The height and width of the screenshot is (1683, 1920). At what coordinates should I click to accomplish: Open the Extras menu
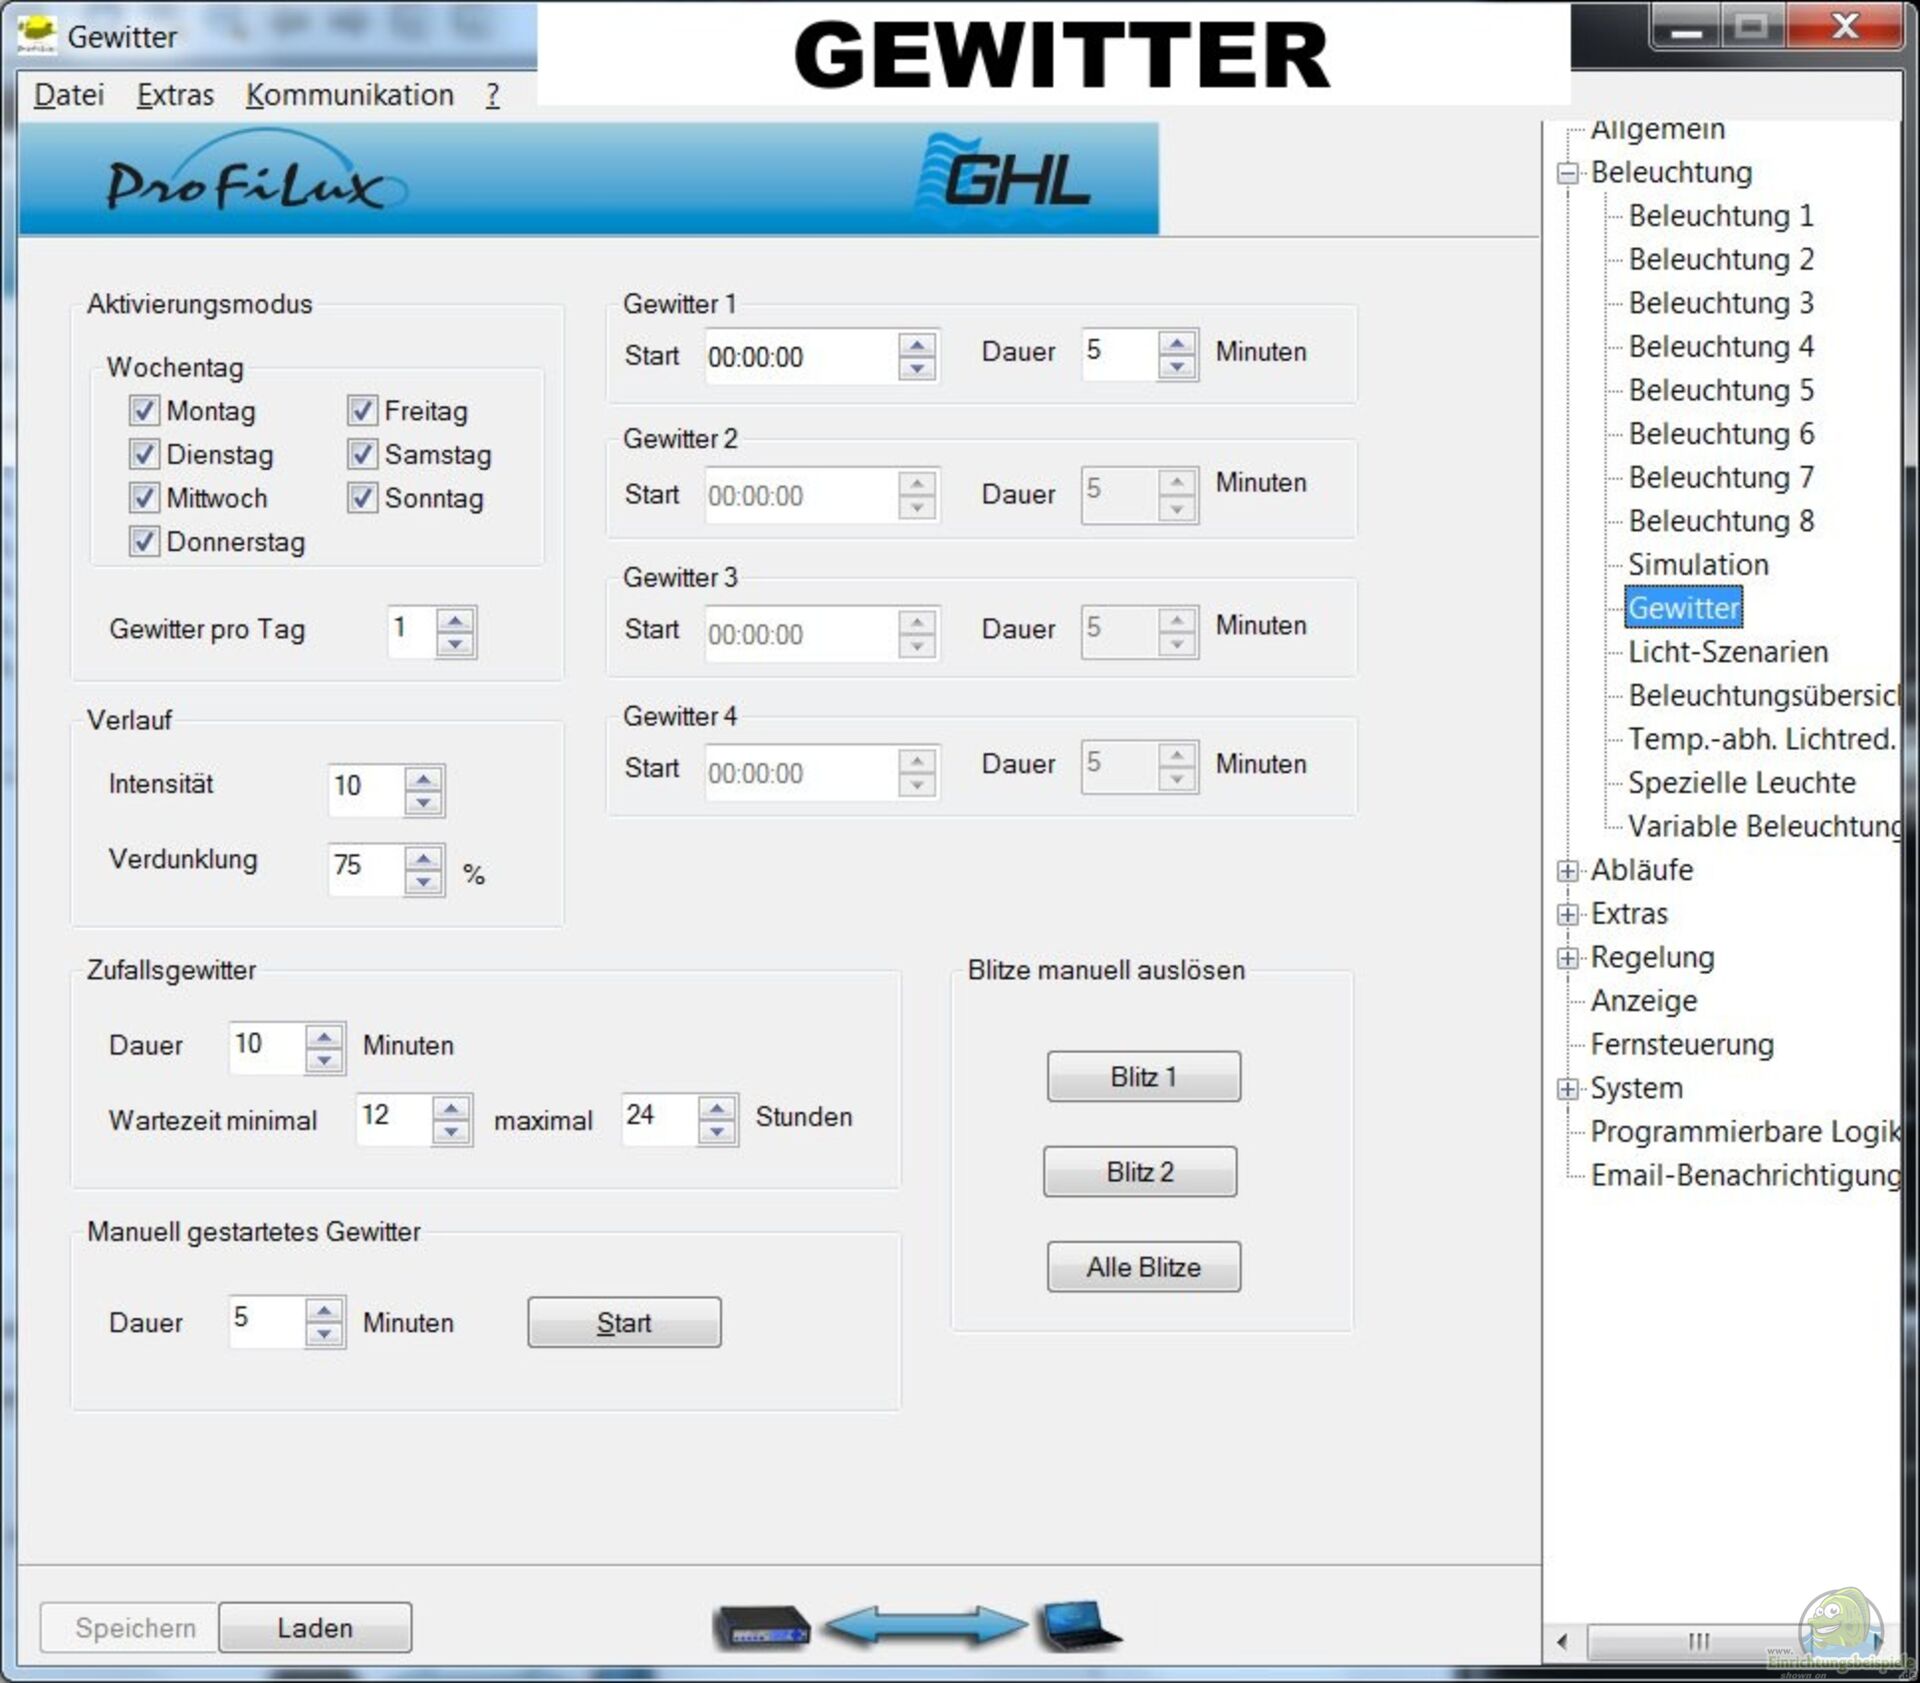(x=175, y=95)
